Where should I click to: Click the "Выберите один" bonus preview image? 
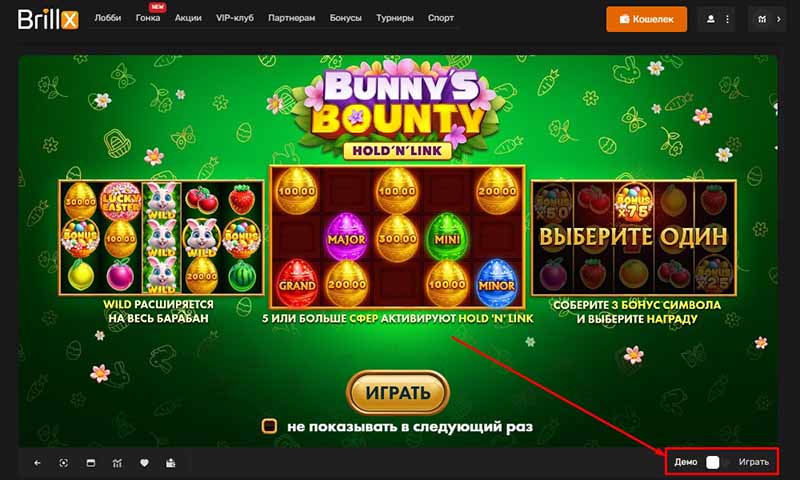[x=633, y=238]
